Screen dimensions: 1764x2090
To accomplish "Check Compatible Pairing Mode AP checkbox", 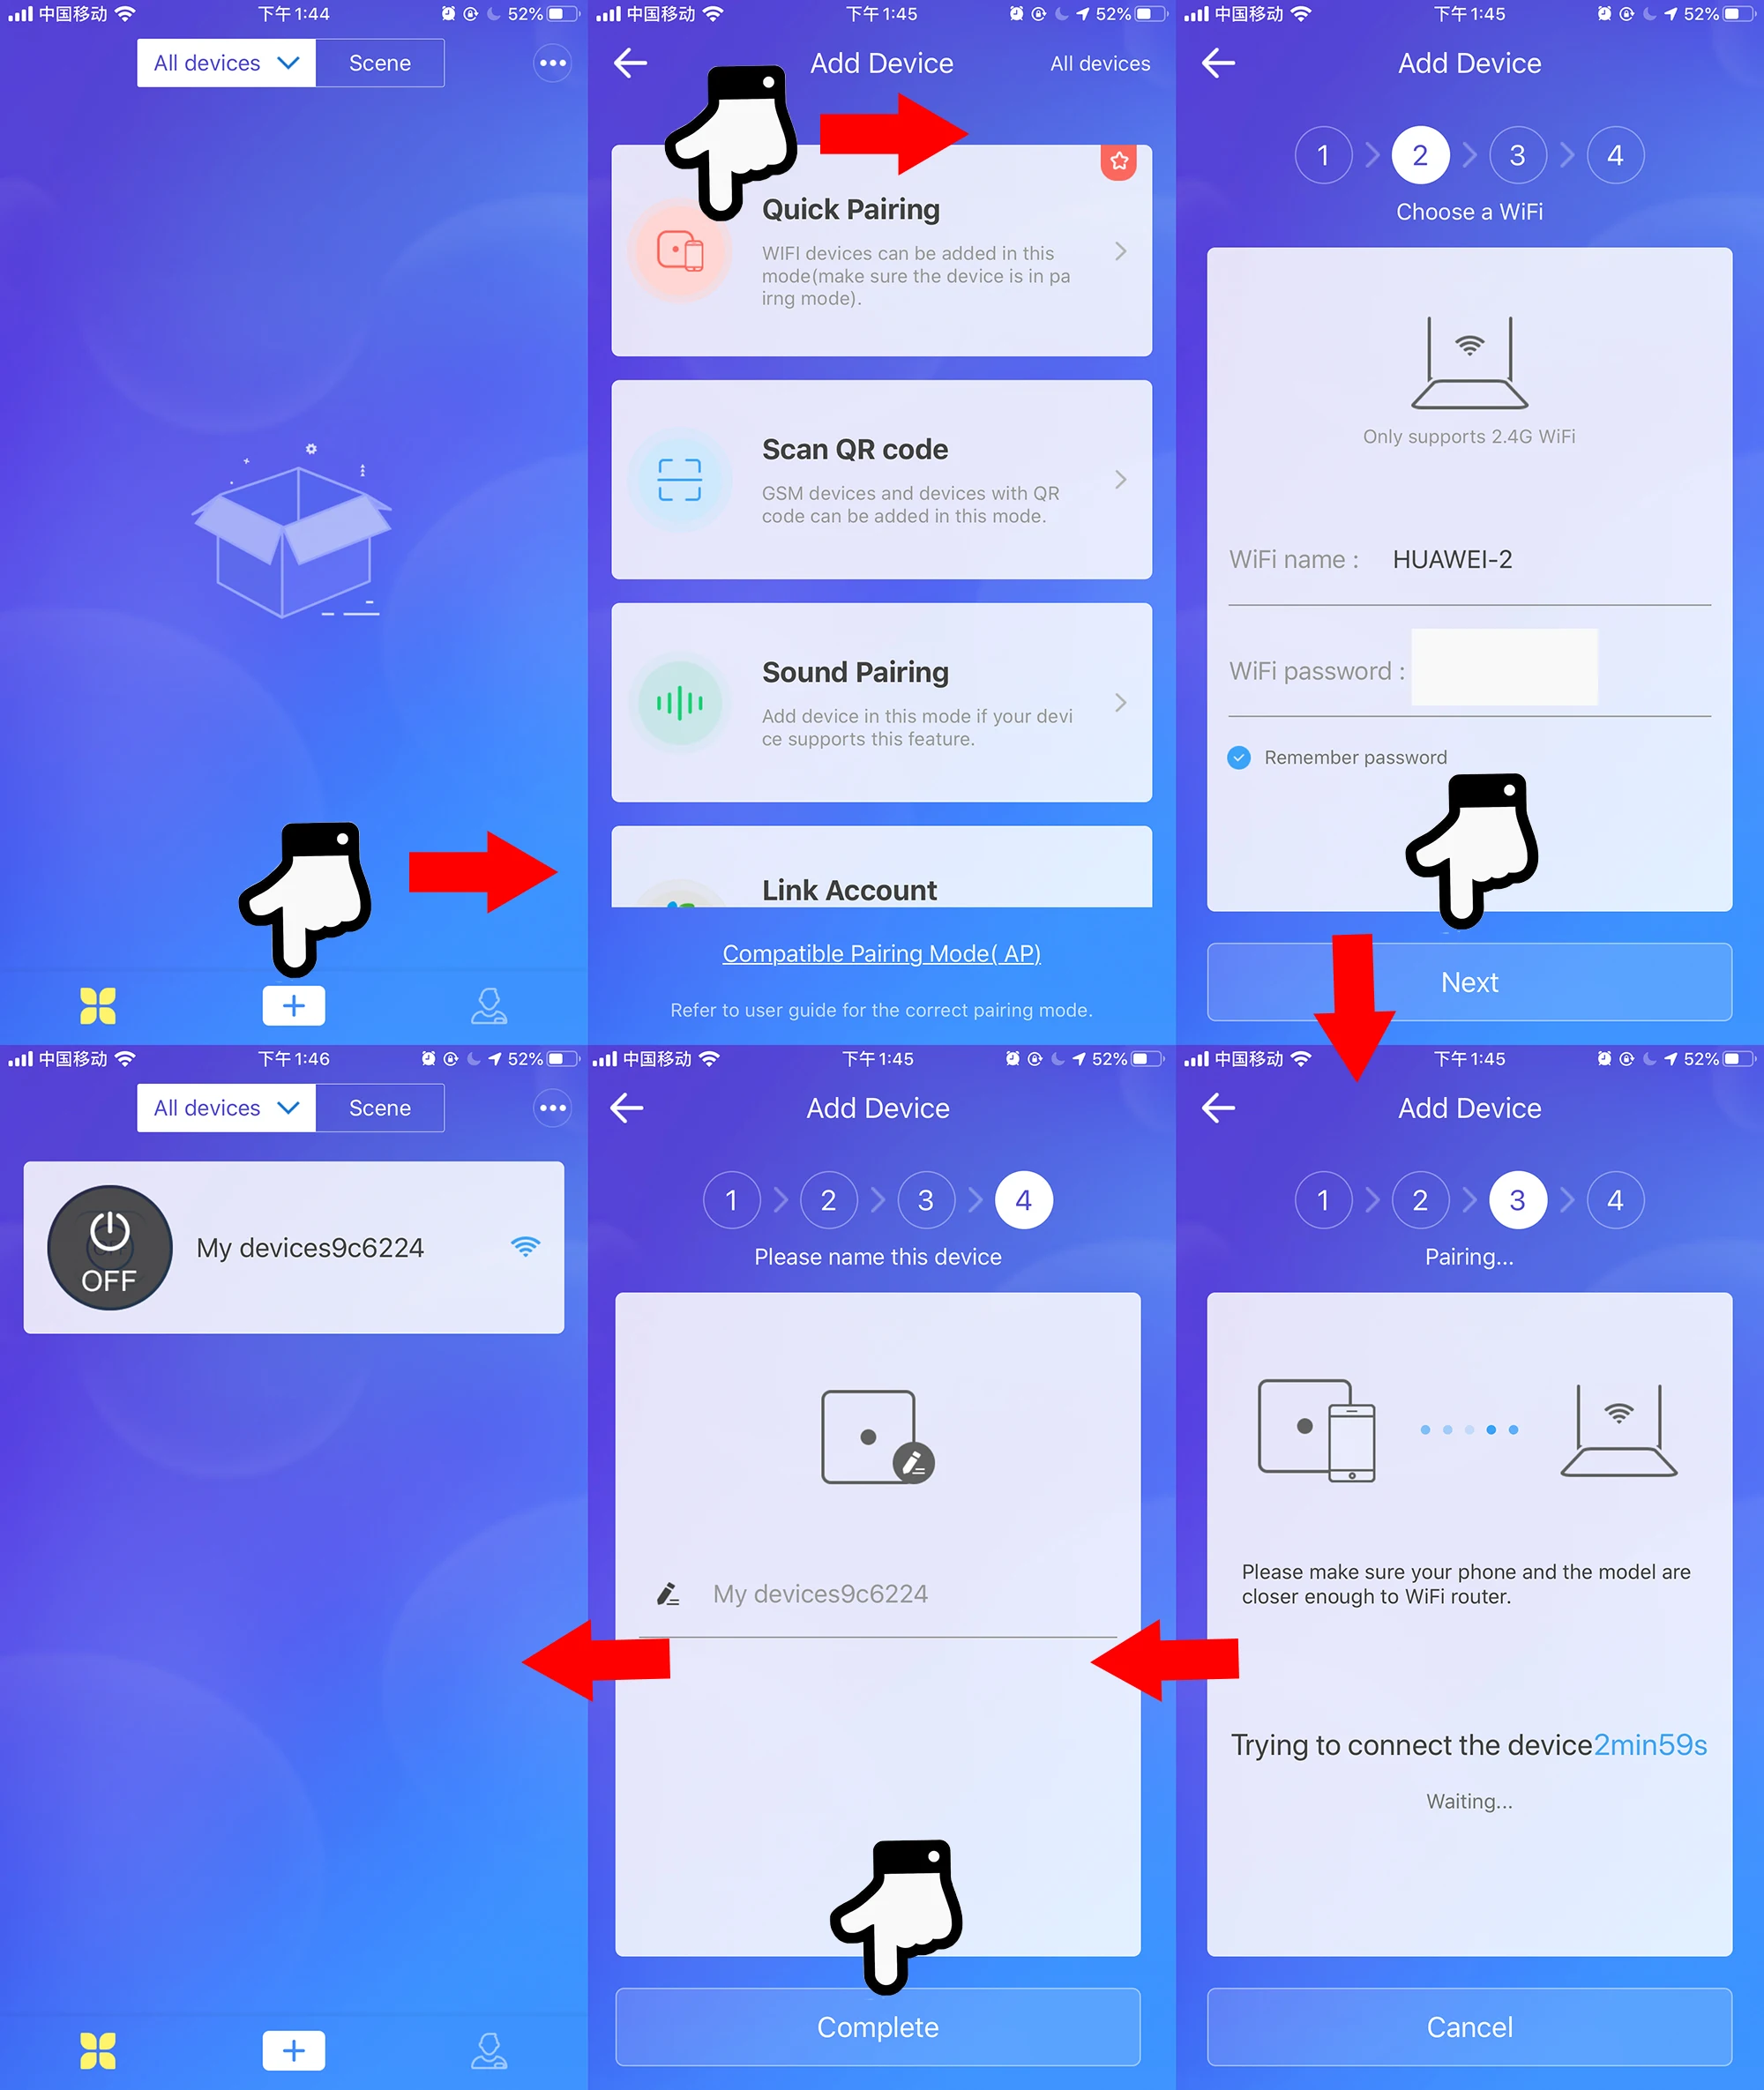I will click(882, 952).
